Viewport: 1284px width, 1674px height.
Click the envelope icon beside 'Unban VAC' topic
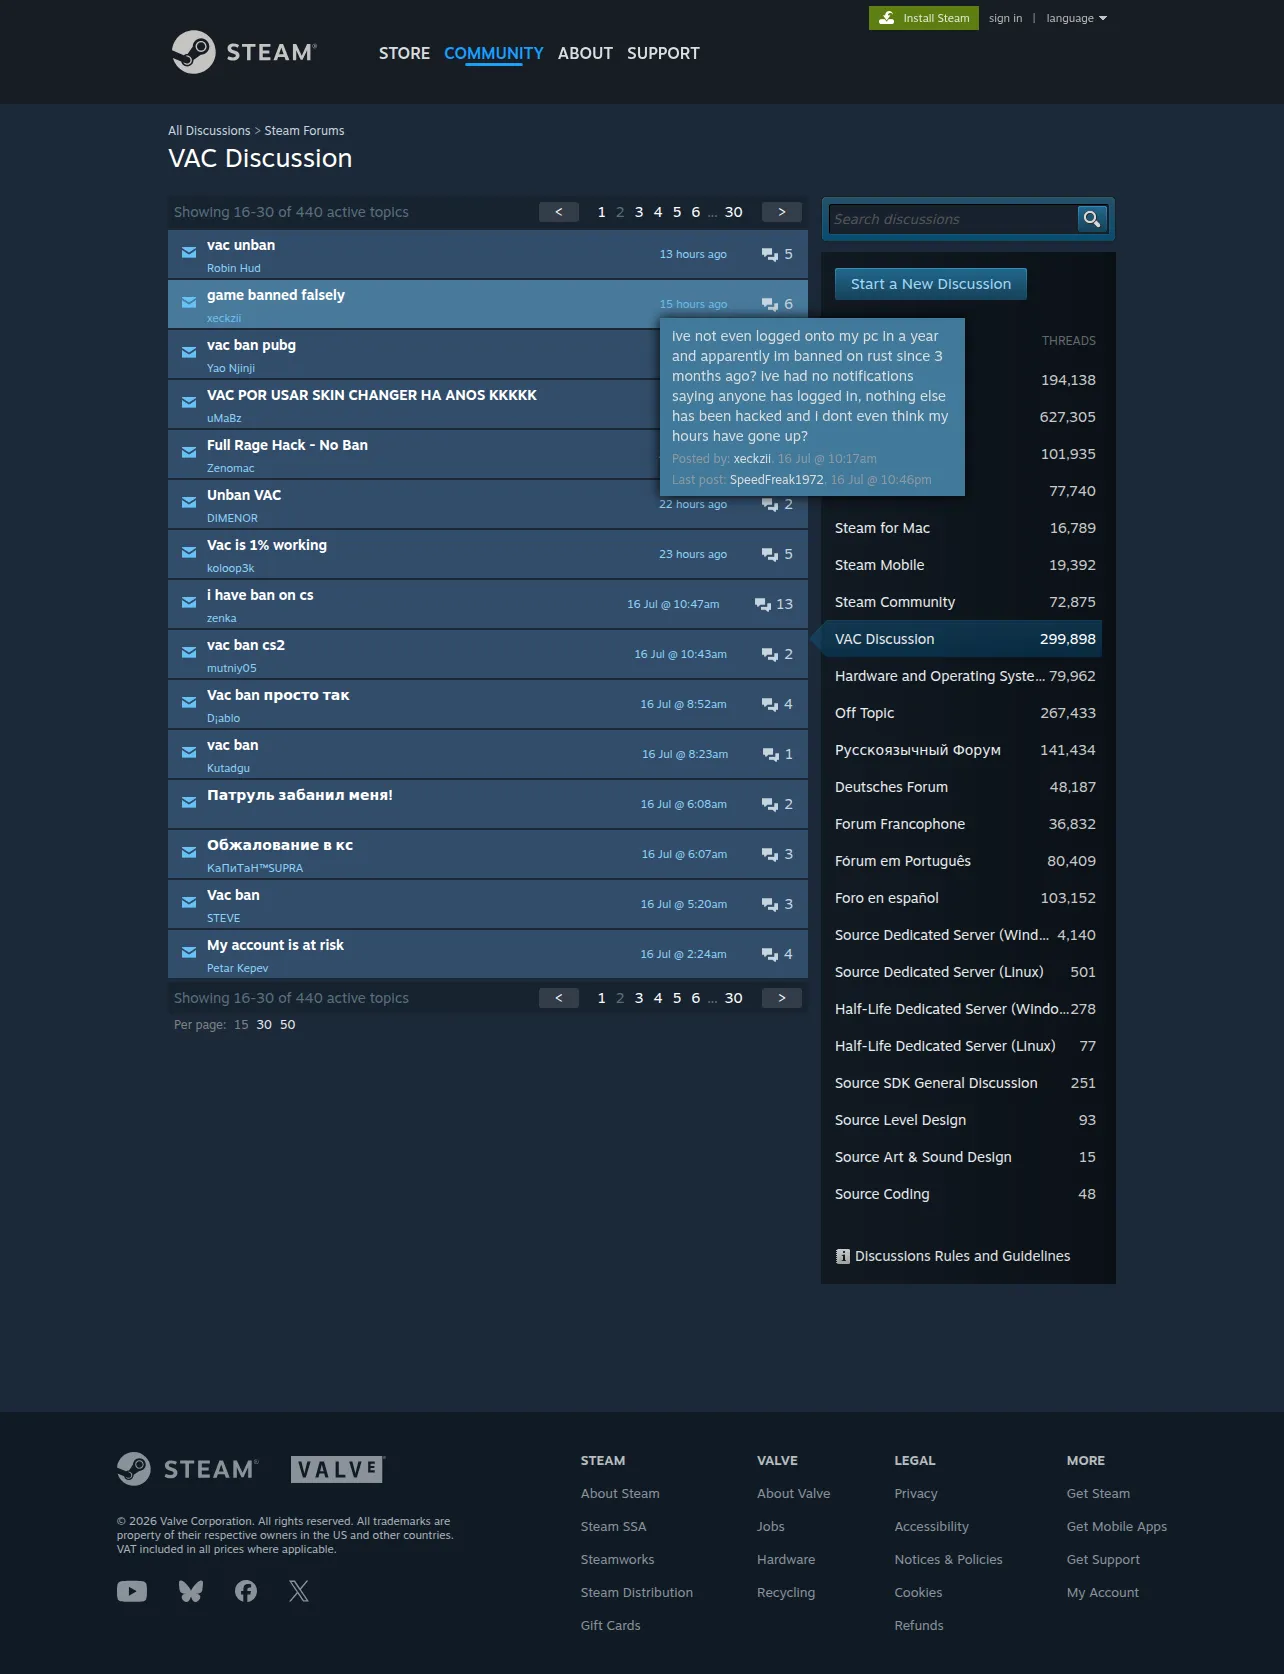click(189, 503)
